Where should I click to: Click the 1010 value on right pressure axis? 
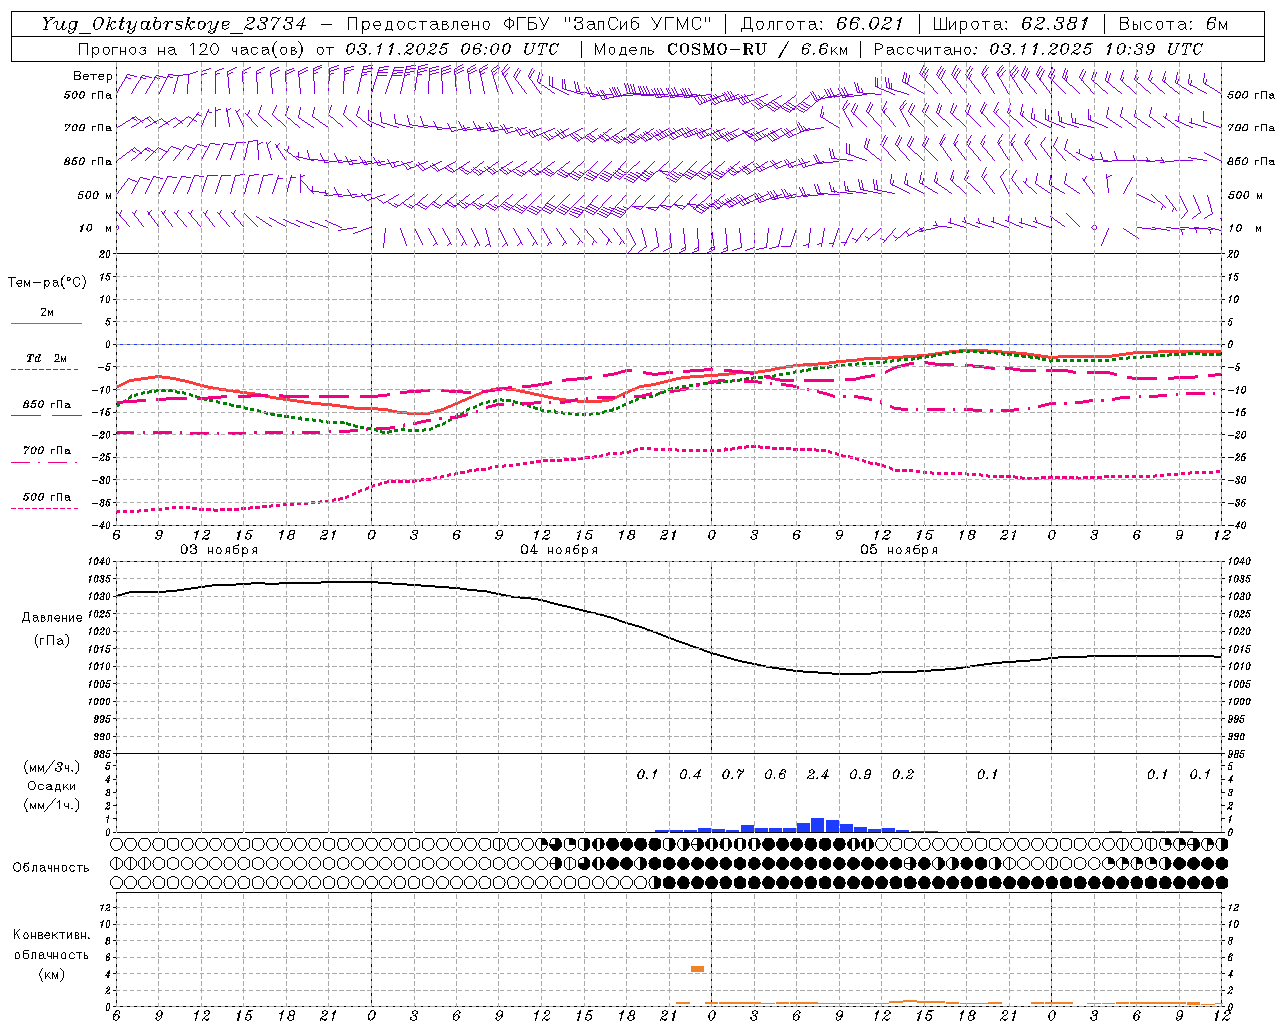[1238, 666]
